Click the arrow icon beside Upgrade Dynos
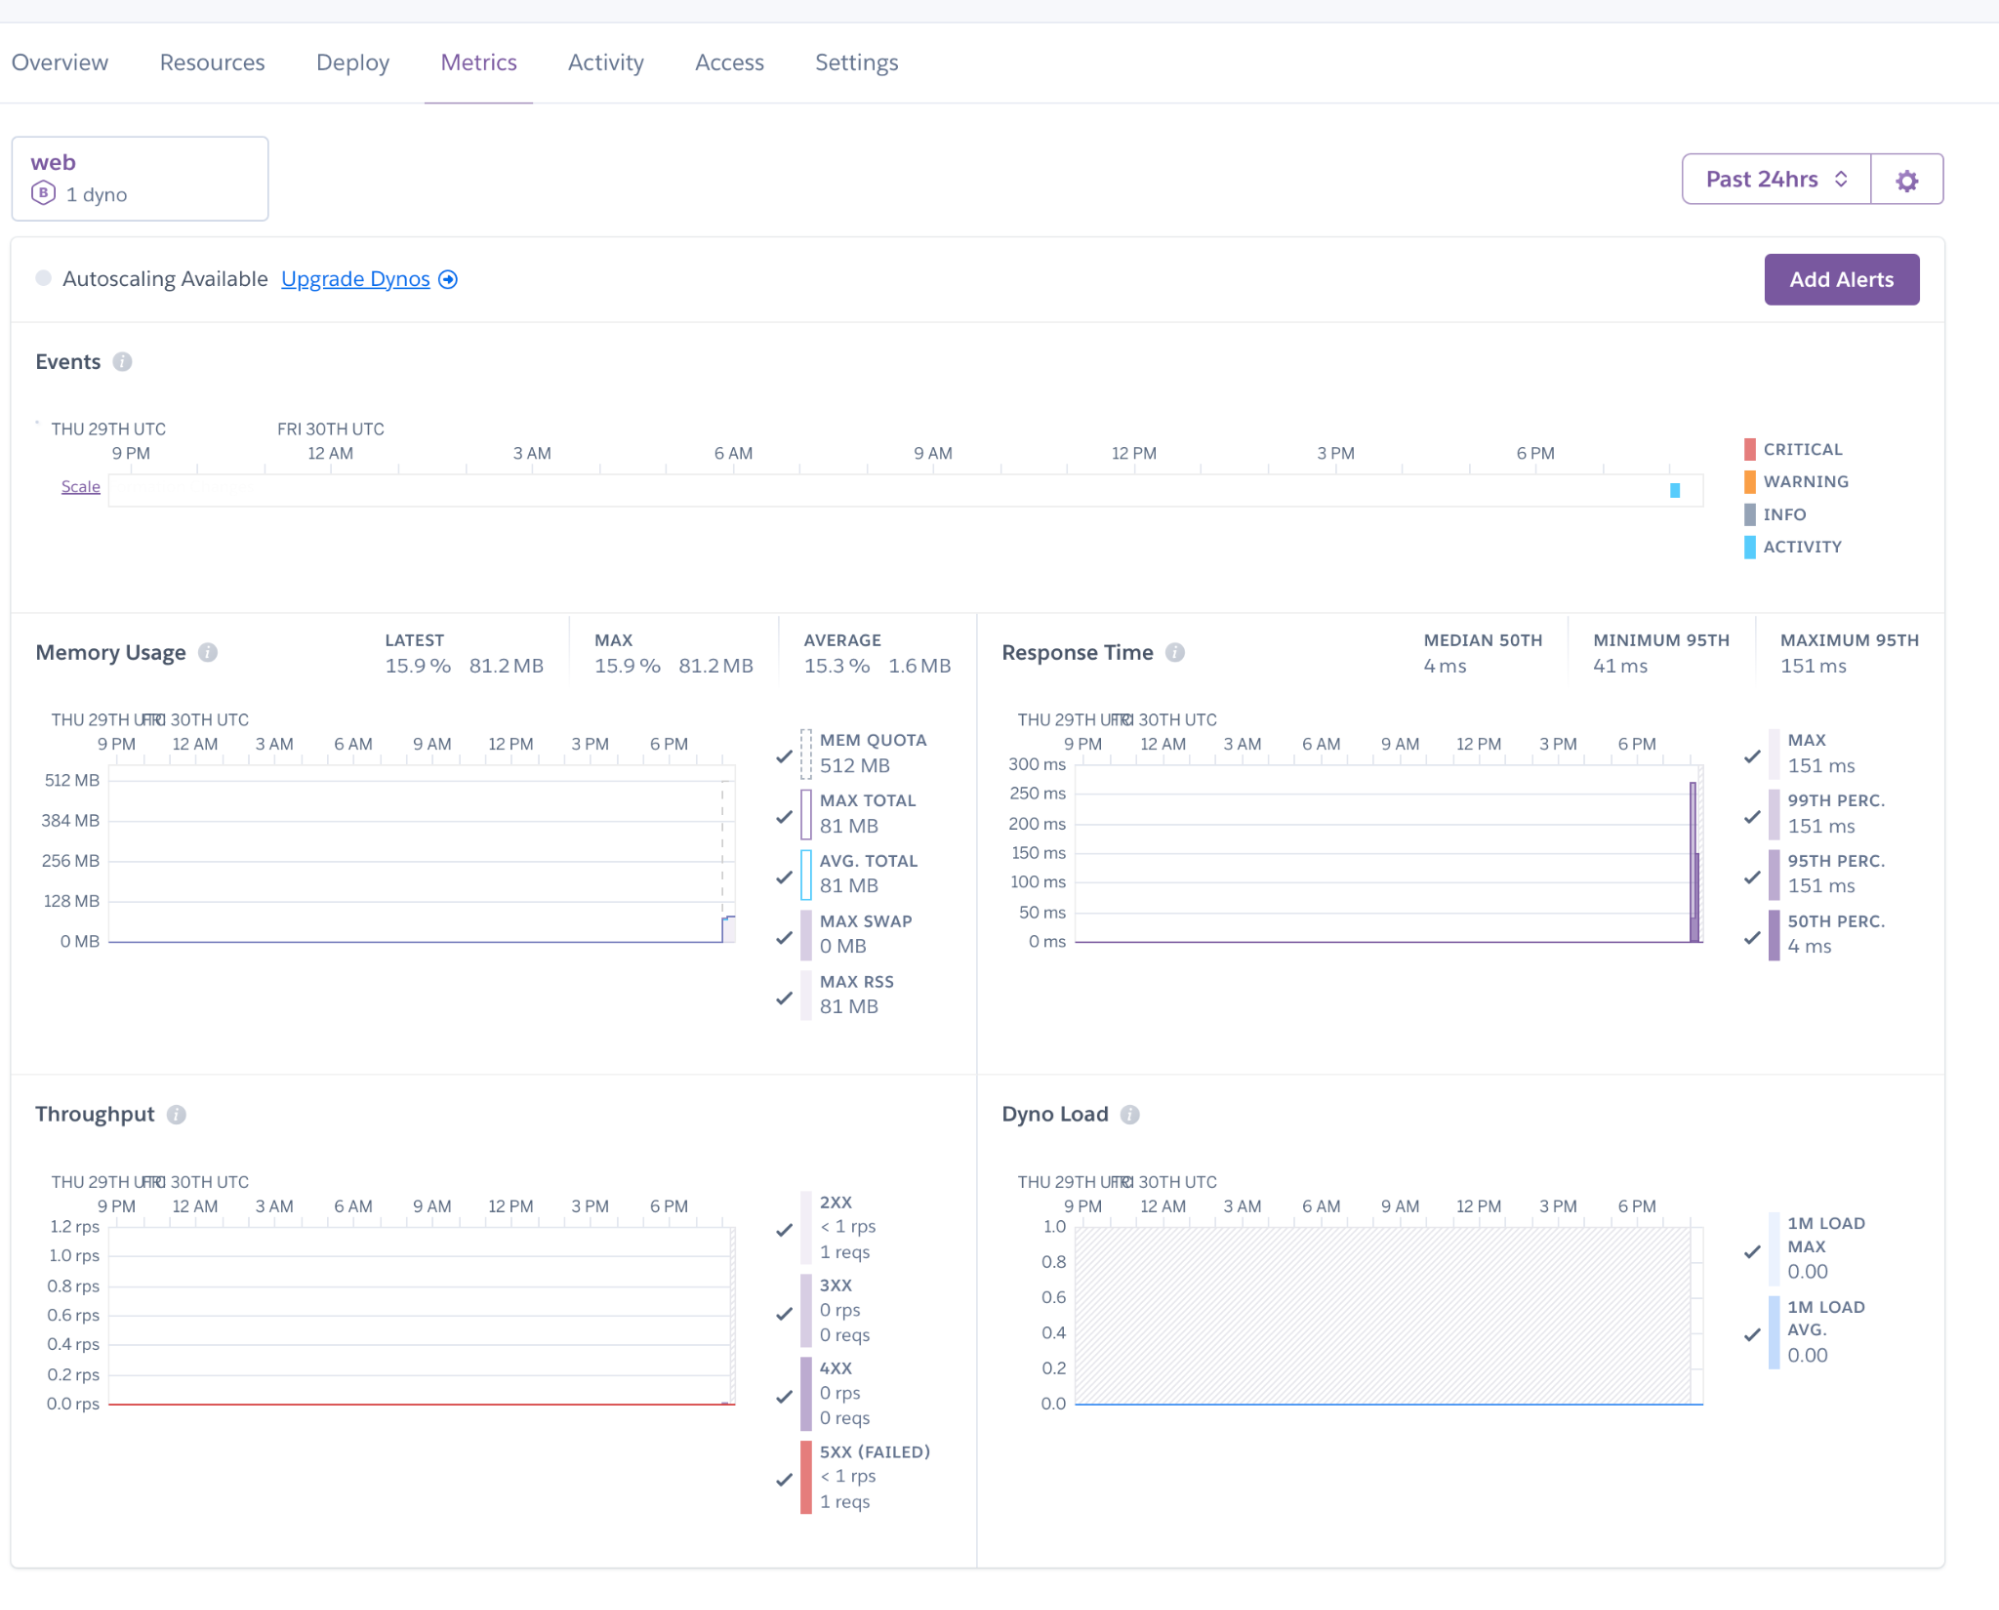This screenshot has width=1999, height=1610. point(449,279)
